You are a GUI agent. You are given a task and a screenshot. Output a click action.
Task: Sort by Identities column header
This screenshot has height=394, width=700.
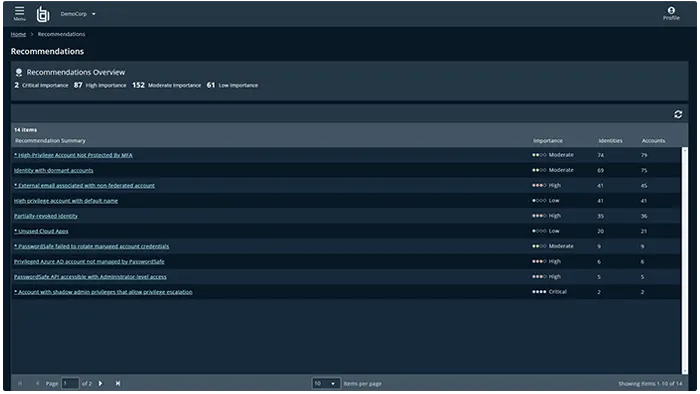click(x=610, y=141)
